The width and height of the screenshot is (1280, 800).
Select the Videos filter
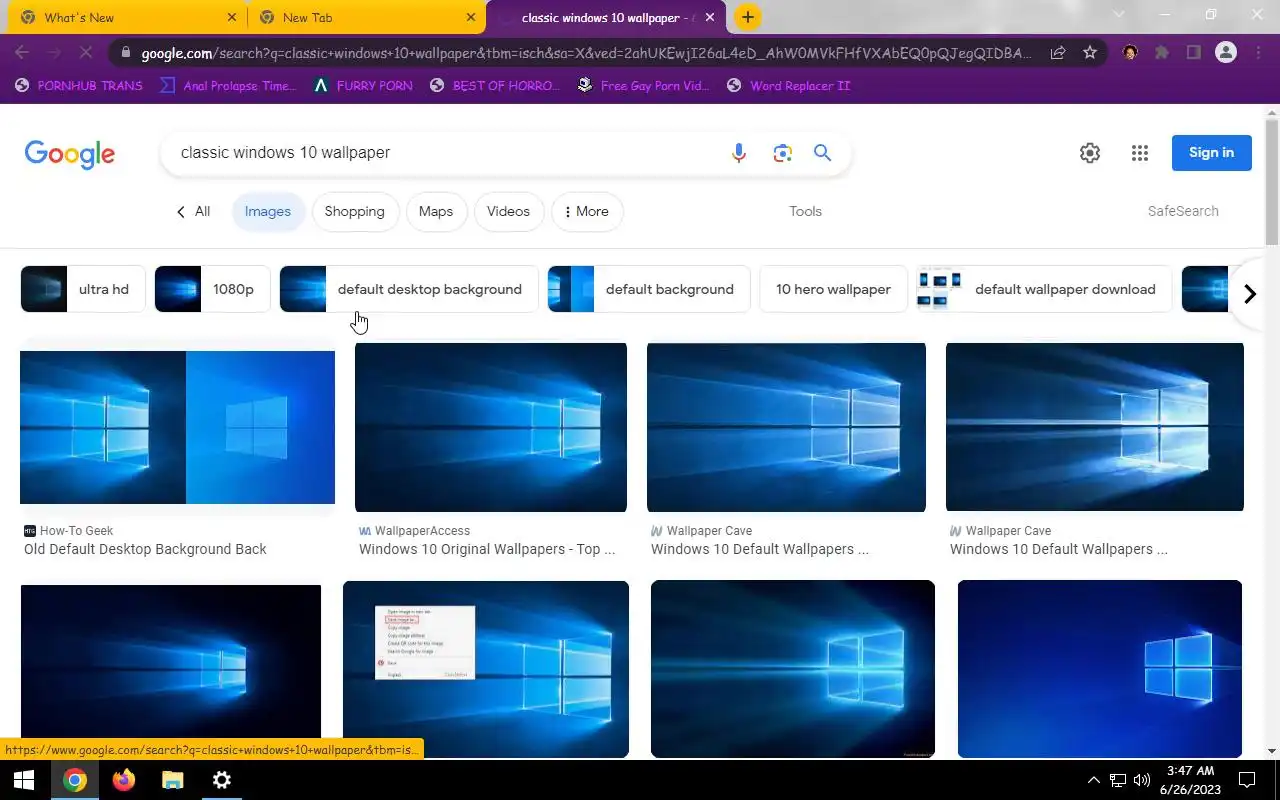coord(508,212)
